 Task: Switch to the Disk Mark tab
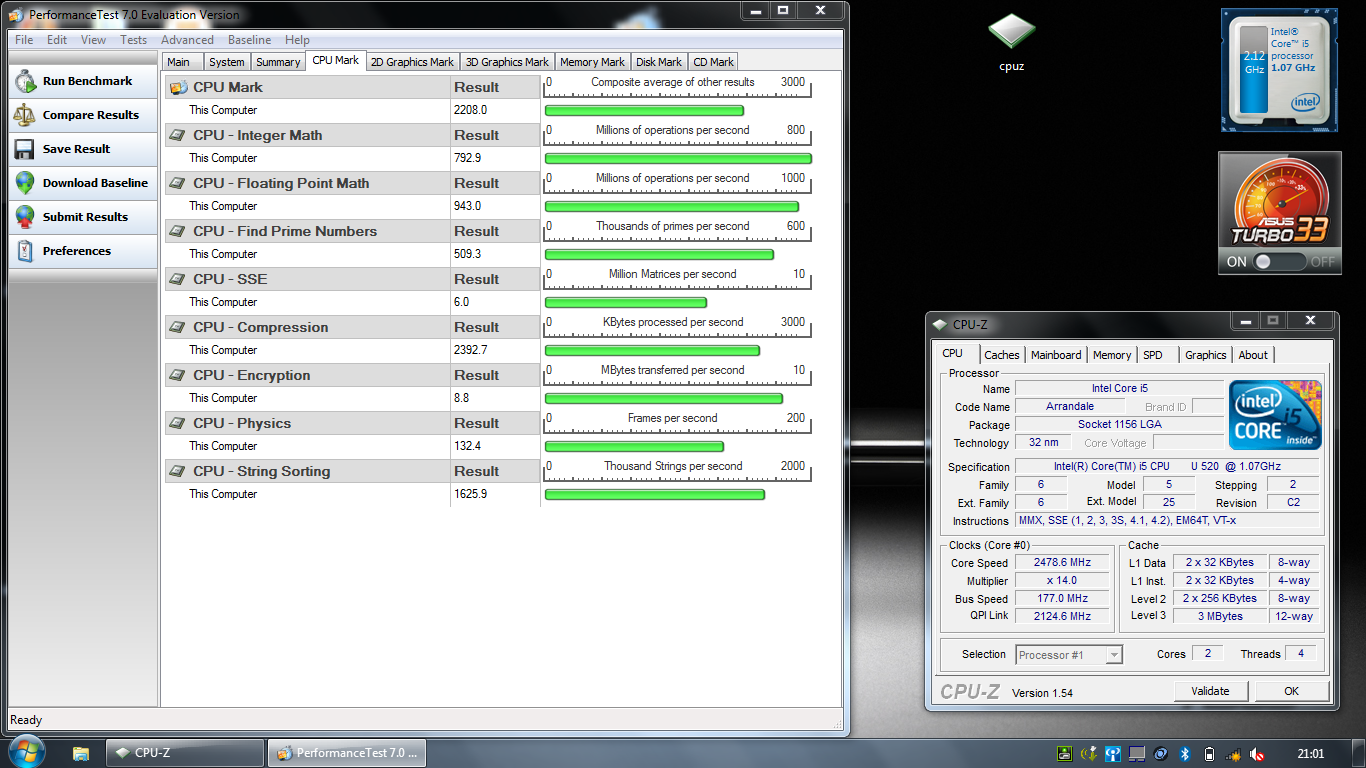click(659, 62)
